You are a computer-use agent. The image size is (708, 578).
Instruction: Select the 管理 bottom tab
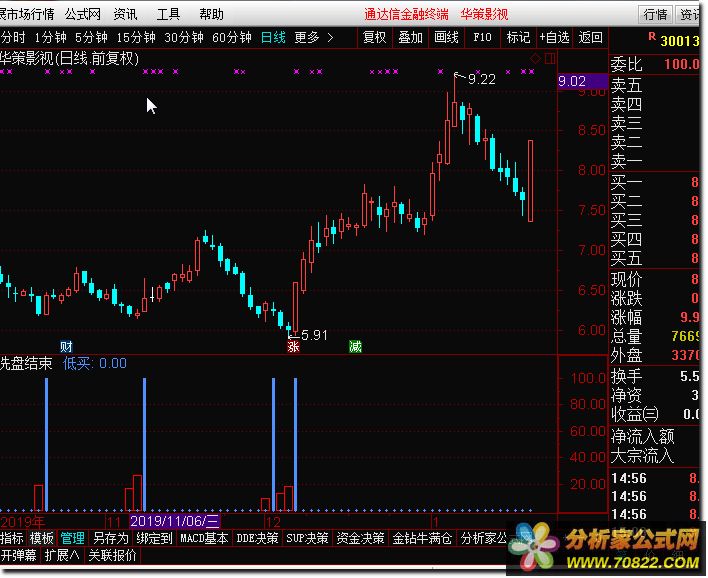(72, 538)
